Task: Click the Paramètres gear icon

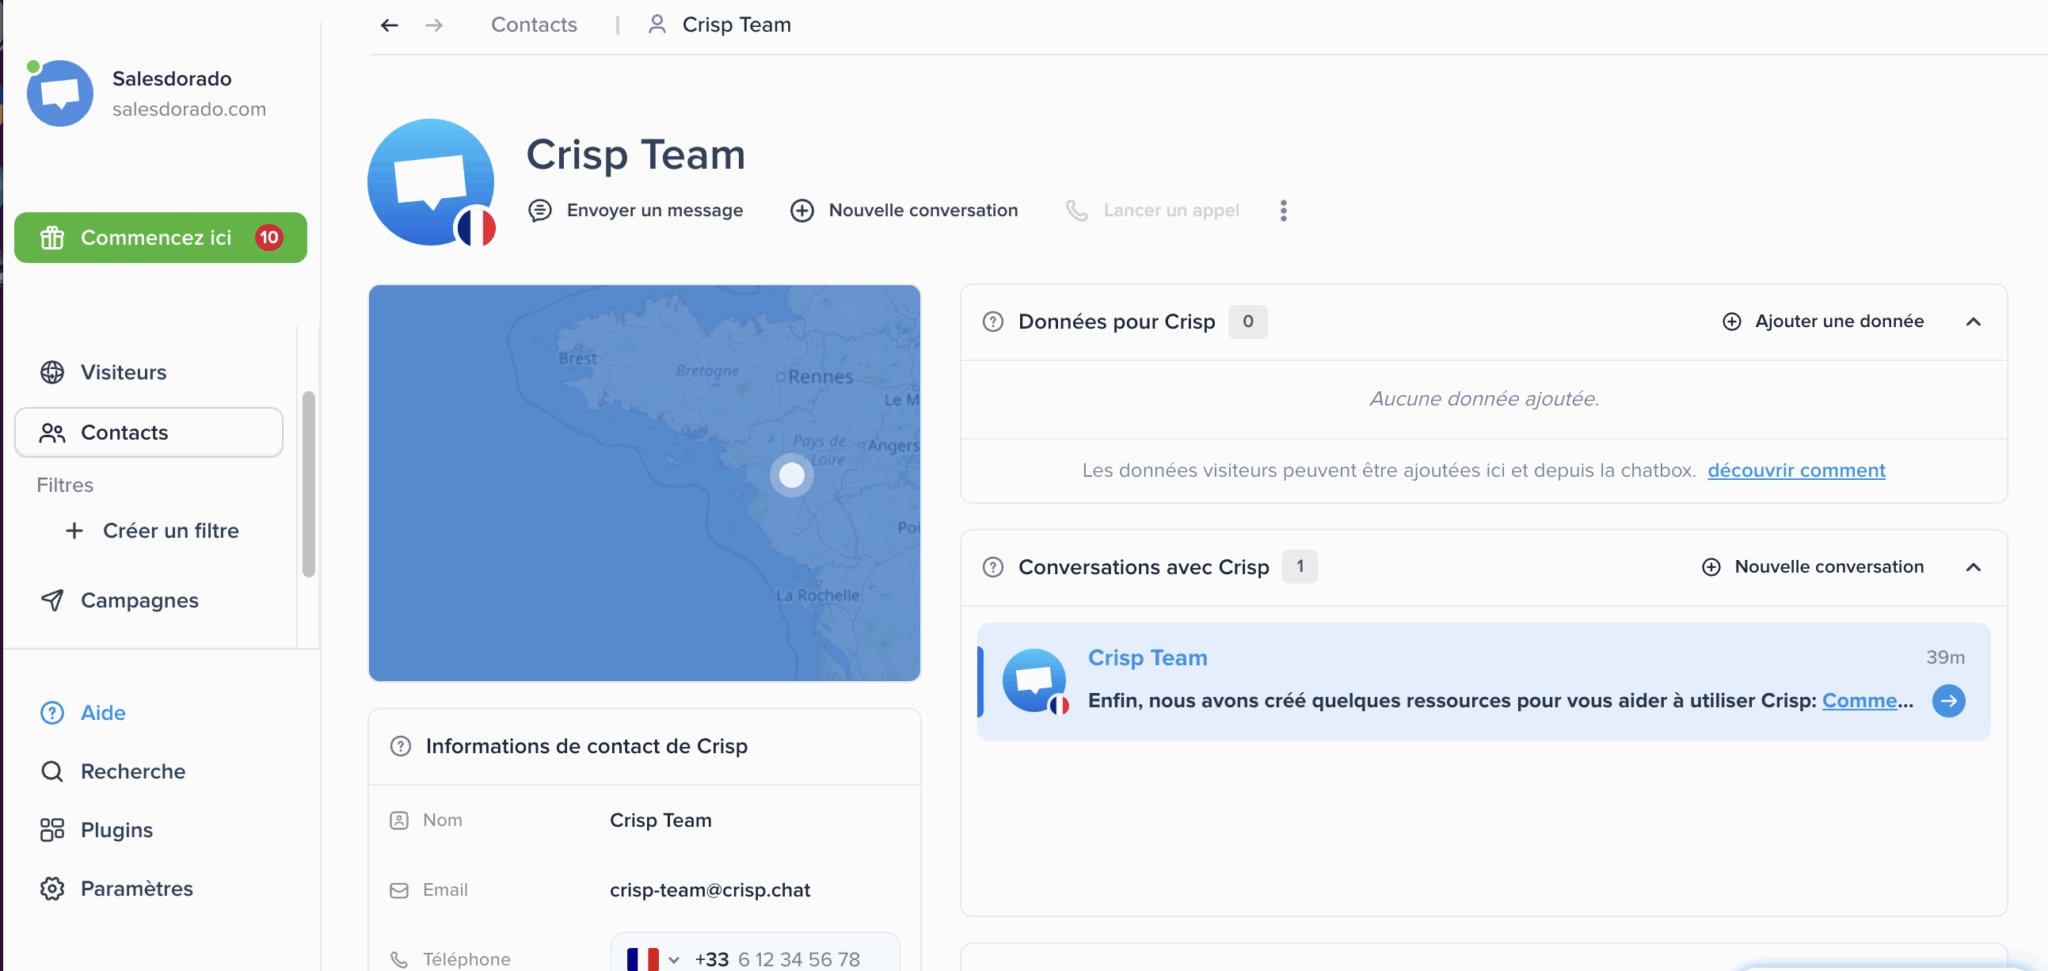Action: (52, 888)
